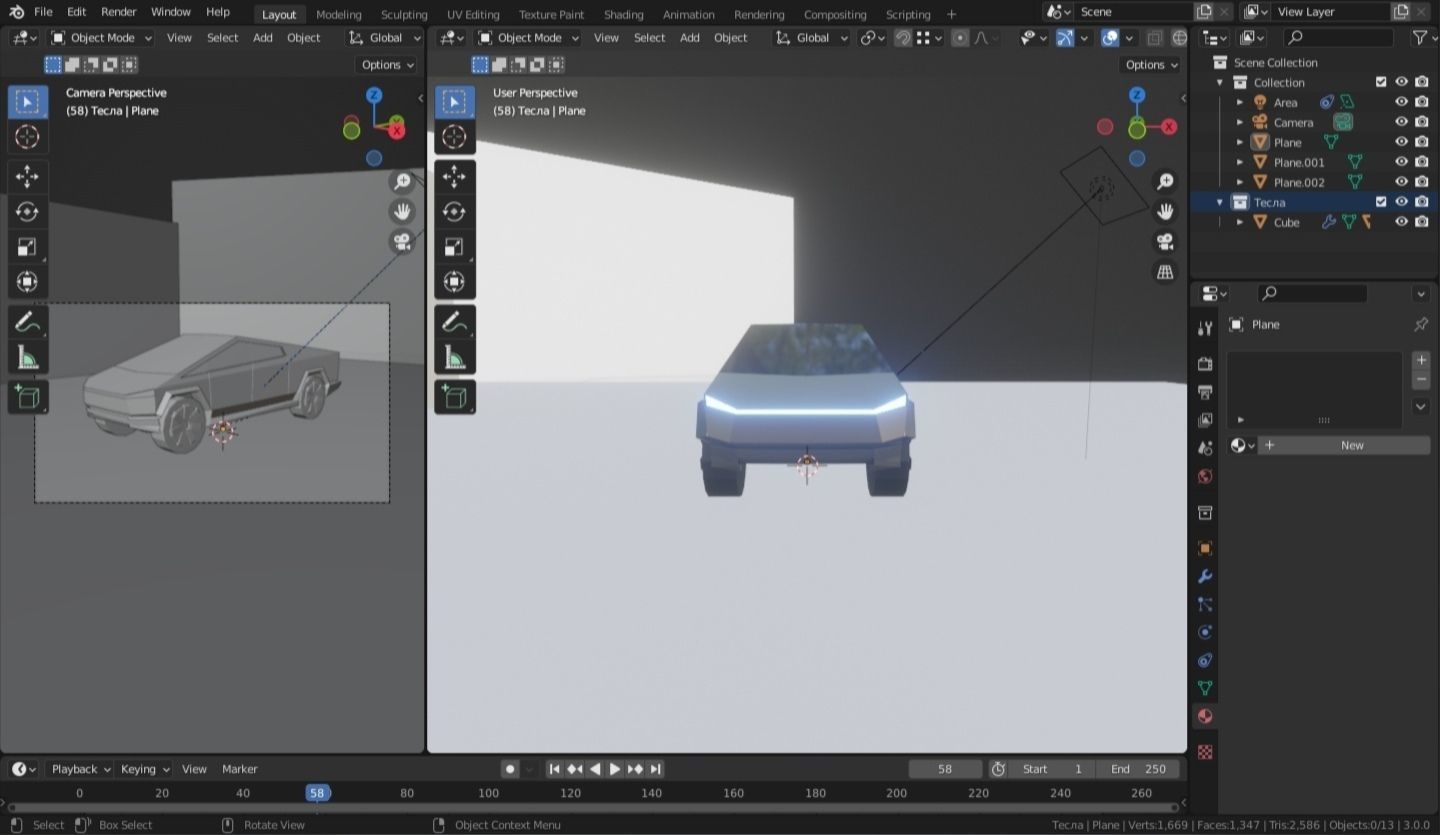Open the Particles properties tab
This screenshot has width=1440, height=835.
1205,604
